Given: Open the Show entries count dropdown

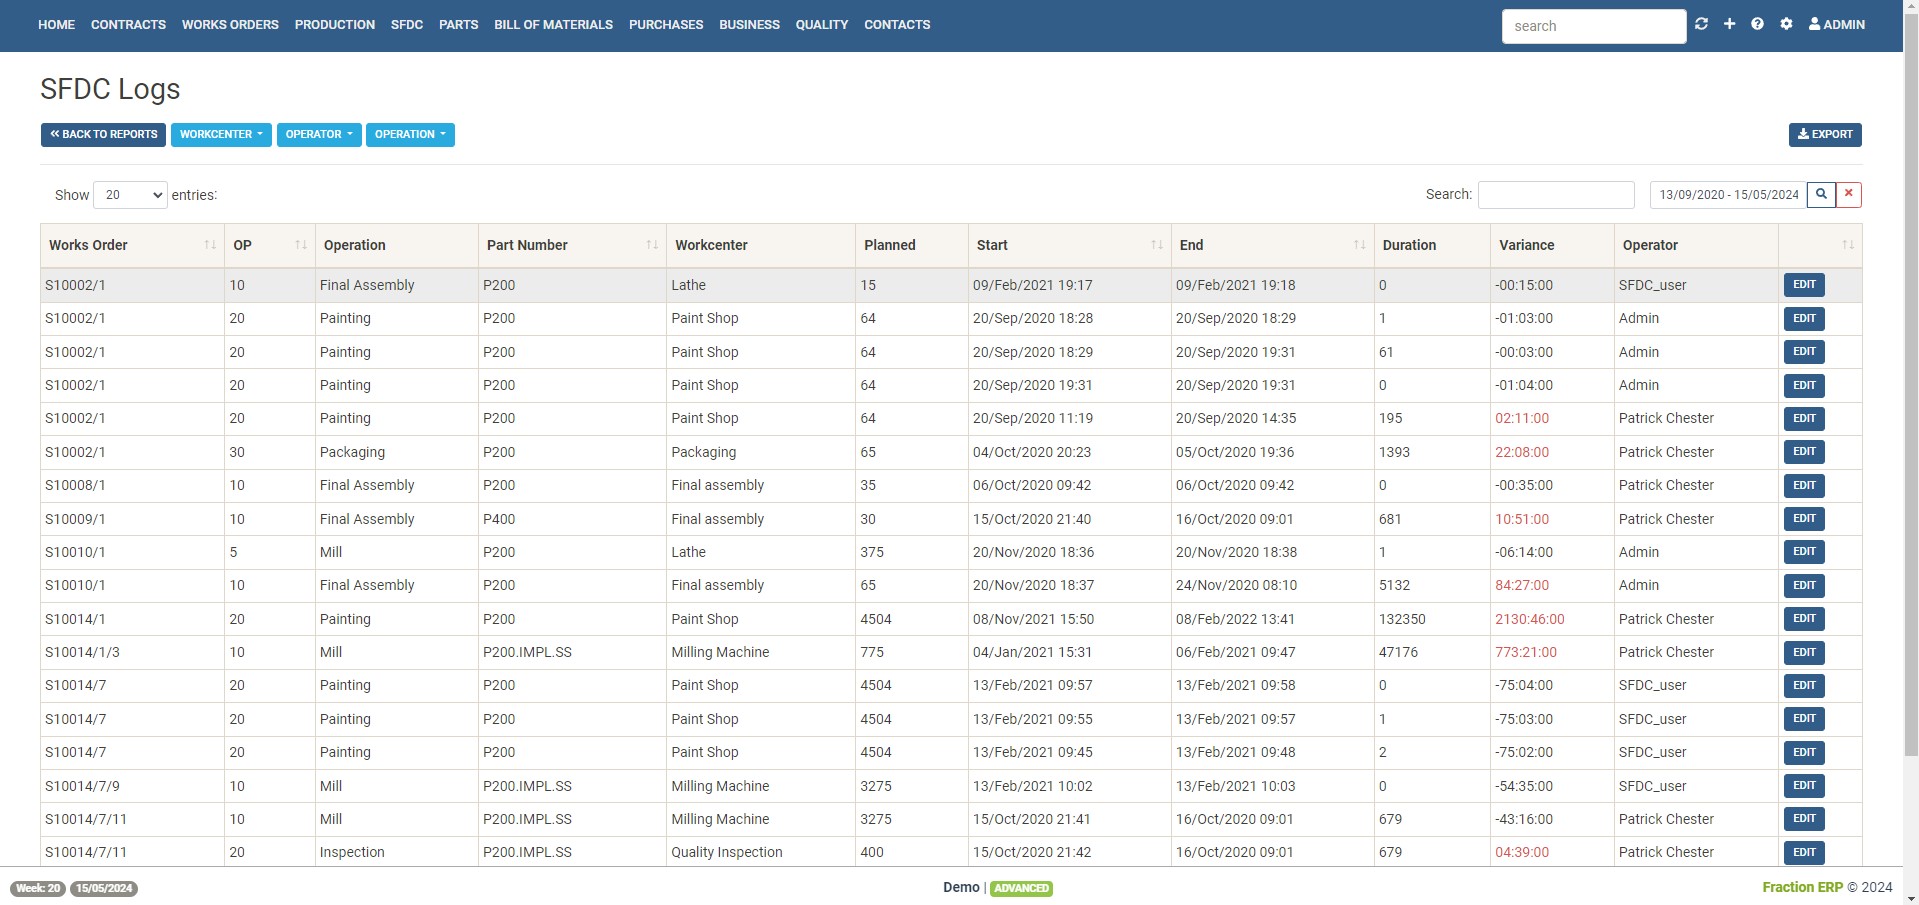Looking at the screenshot, I should [x=130, y=195].
